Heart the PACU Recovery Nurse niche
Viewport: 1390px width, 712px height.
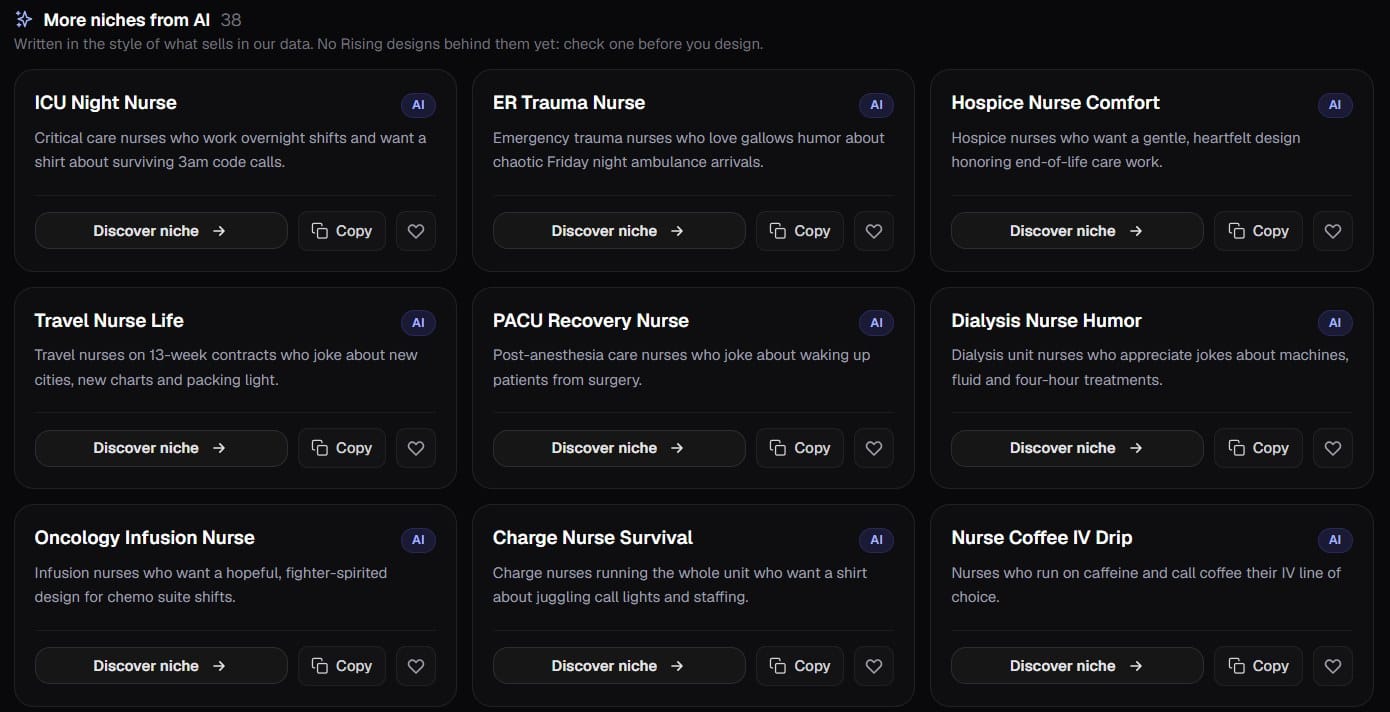pos(874,448)
